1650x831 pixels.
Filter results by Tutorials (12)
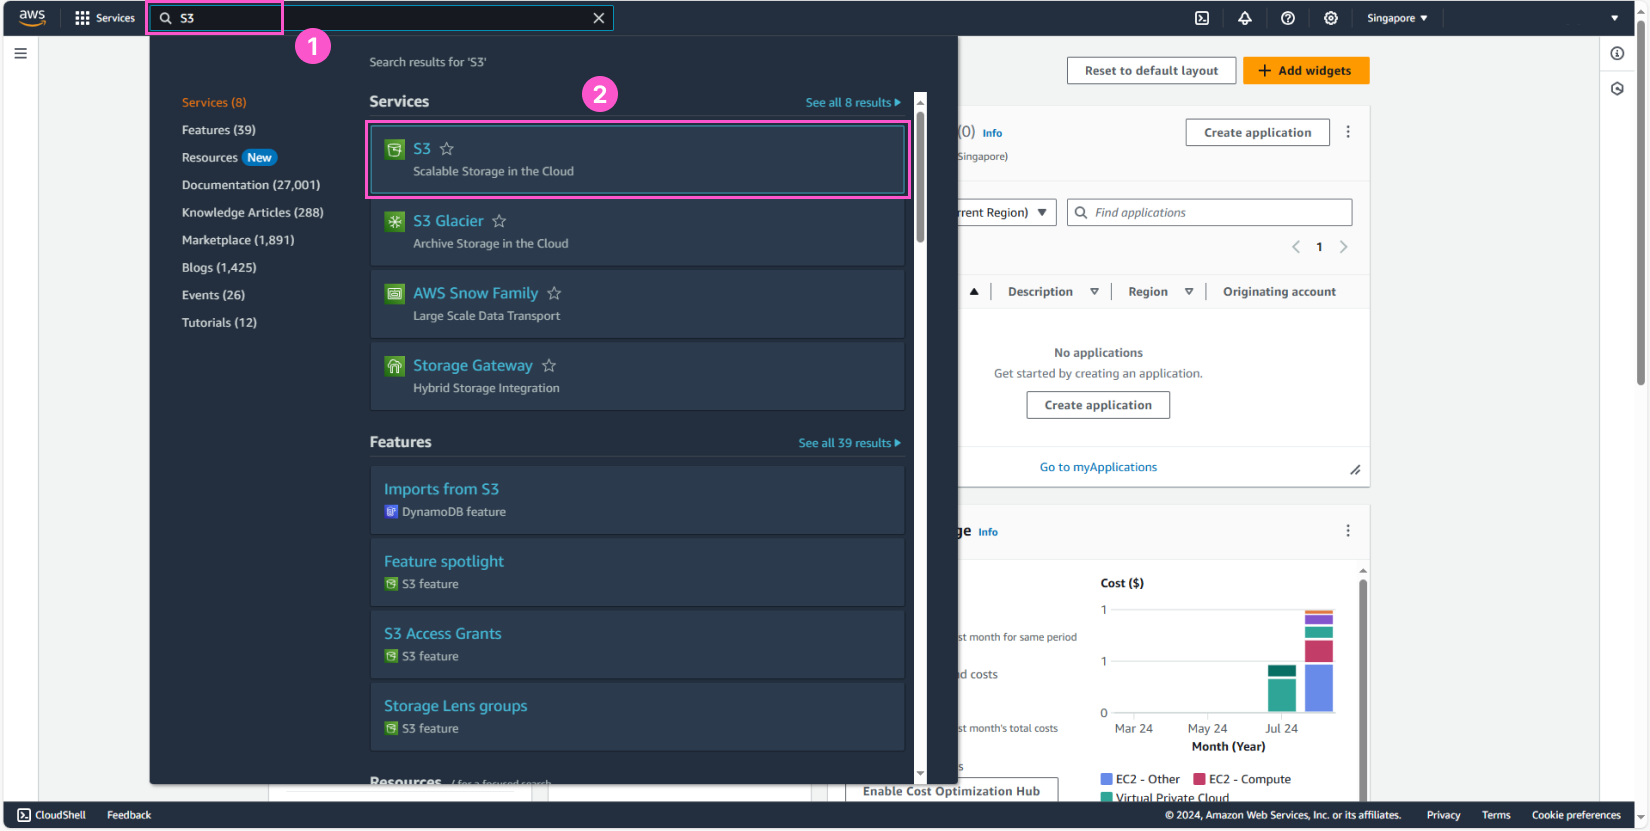coord(219,322)
